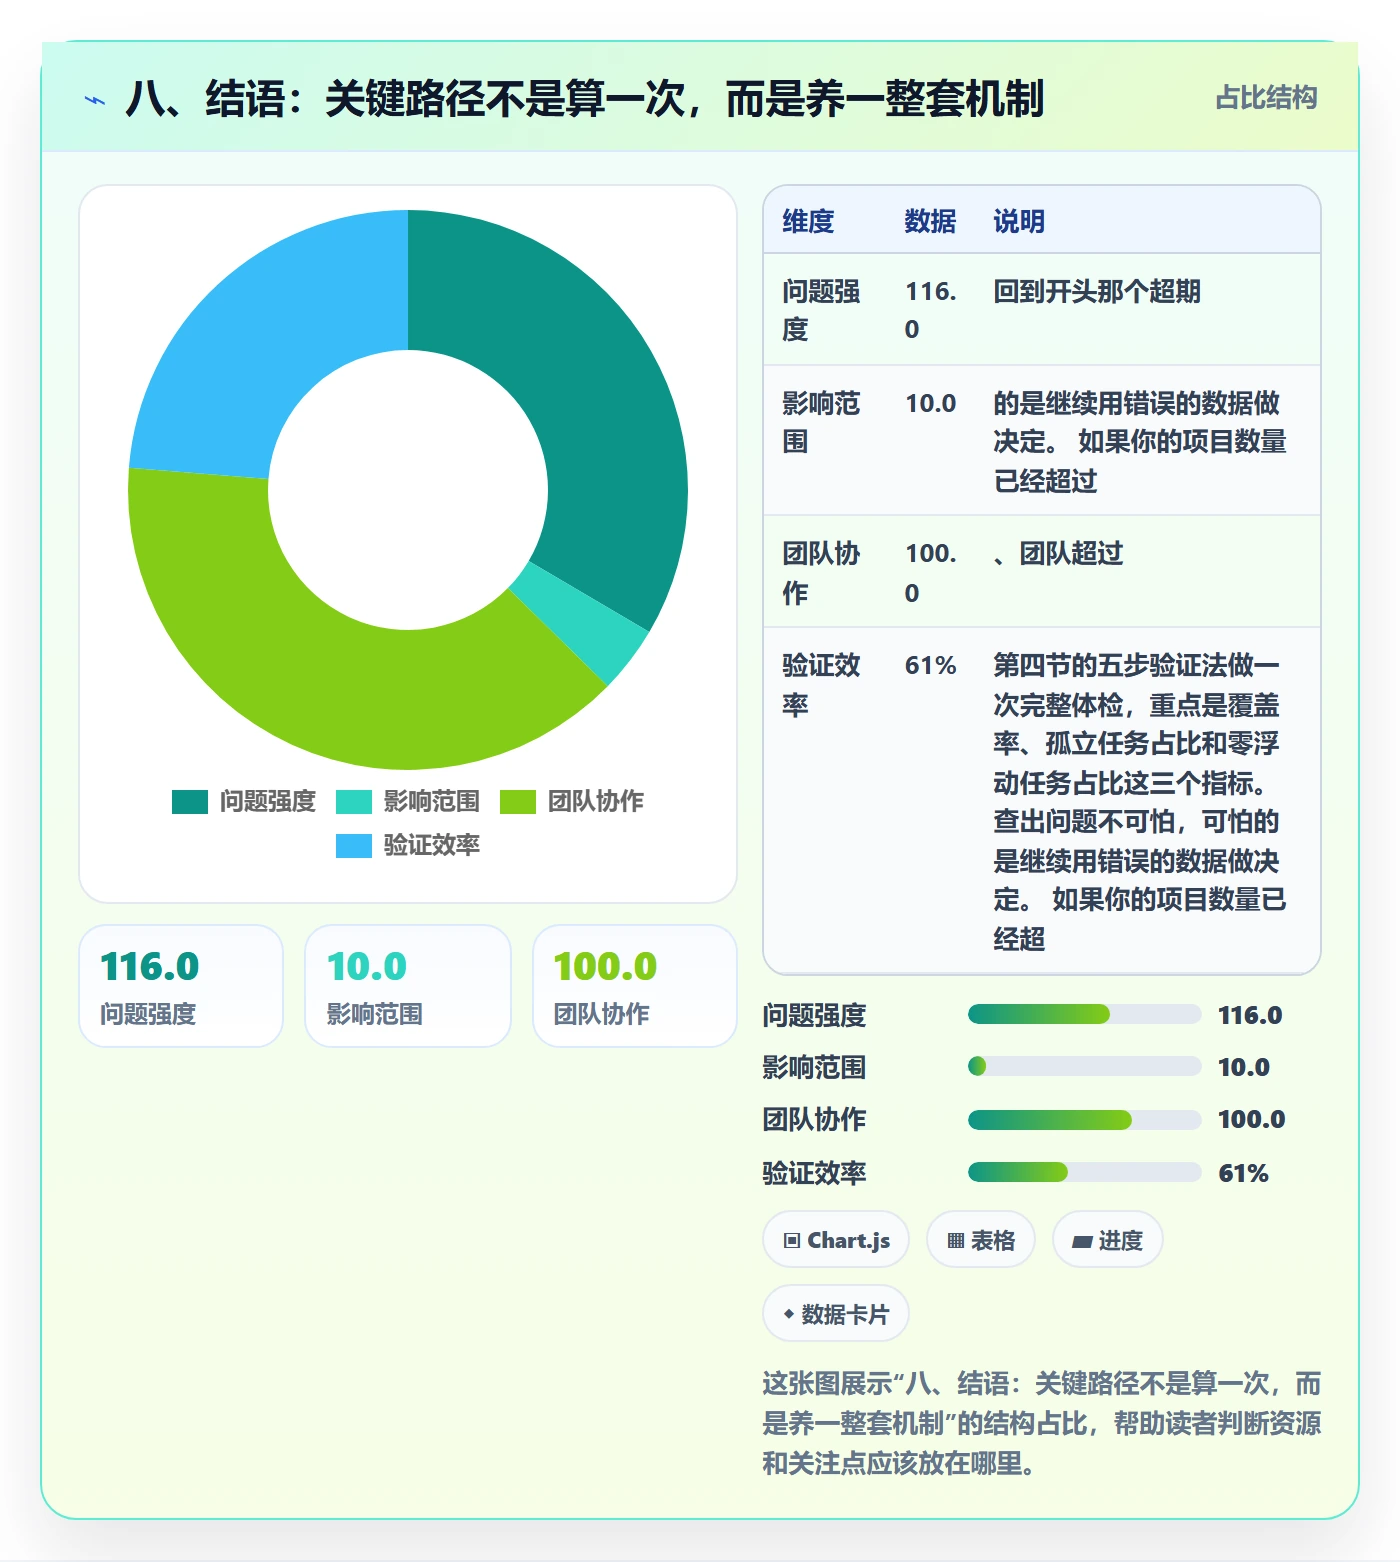Click the 问题强度 progress bar
This screenshot has width=1400, height=1562.
(1084, 1014)
